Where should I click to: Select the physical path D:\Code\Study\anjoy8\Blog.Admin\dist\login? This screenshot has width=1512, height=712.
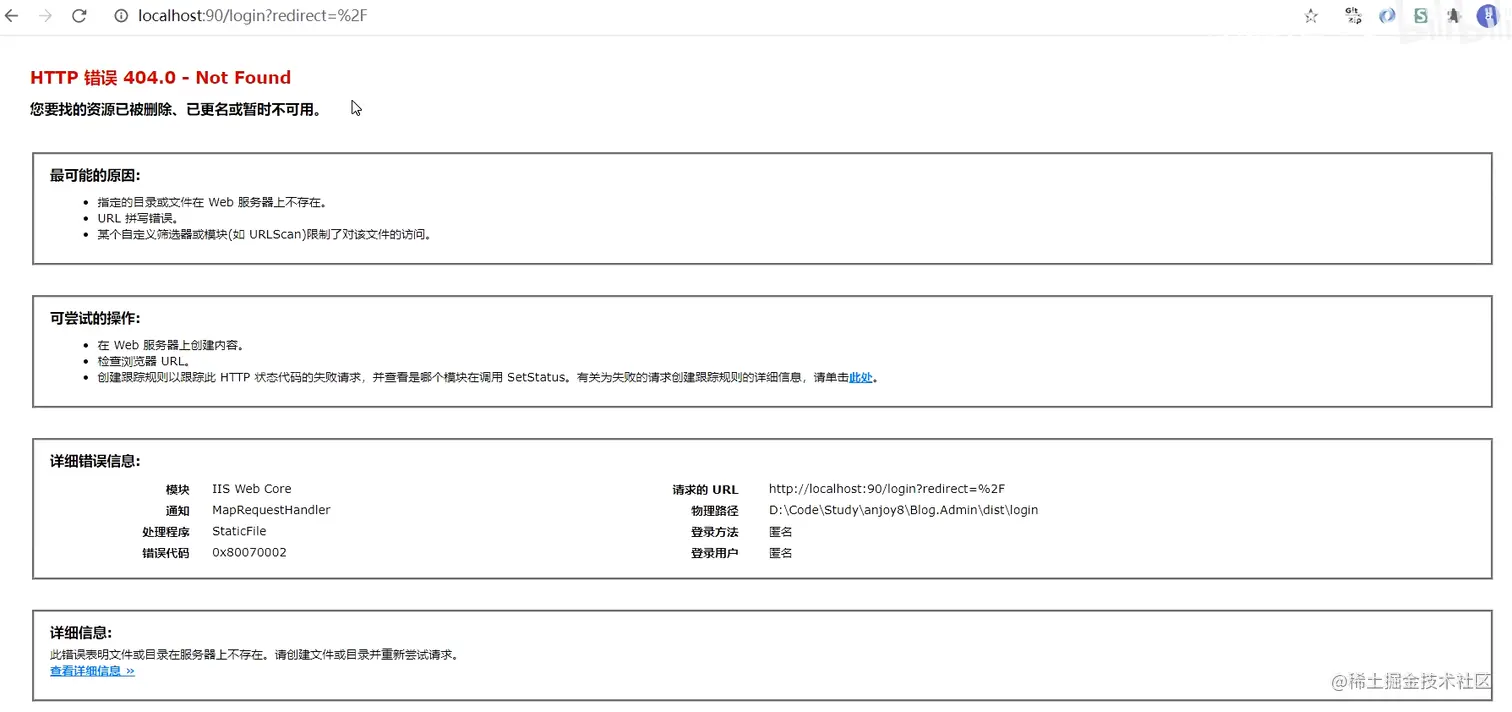(x=904, y=510)
